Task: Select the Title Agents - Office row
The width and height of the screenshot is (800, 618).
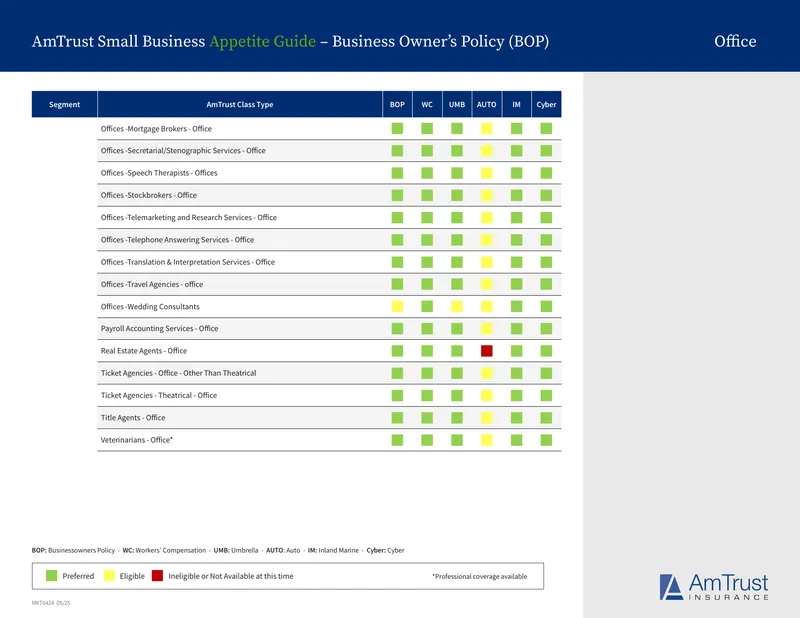Action: click(329, 417)
